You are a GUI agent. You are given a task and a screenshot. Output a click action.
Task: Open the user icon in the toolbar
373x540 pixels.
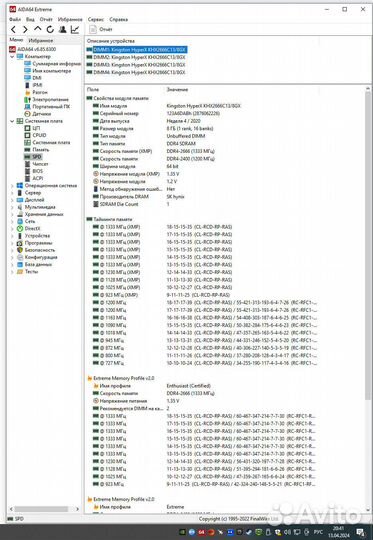(62, 30)
